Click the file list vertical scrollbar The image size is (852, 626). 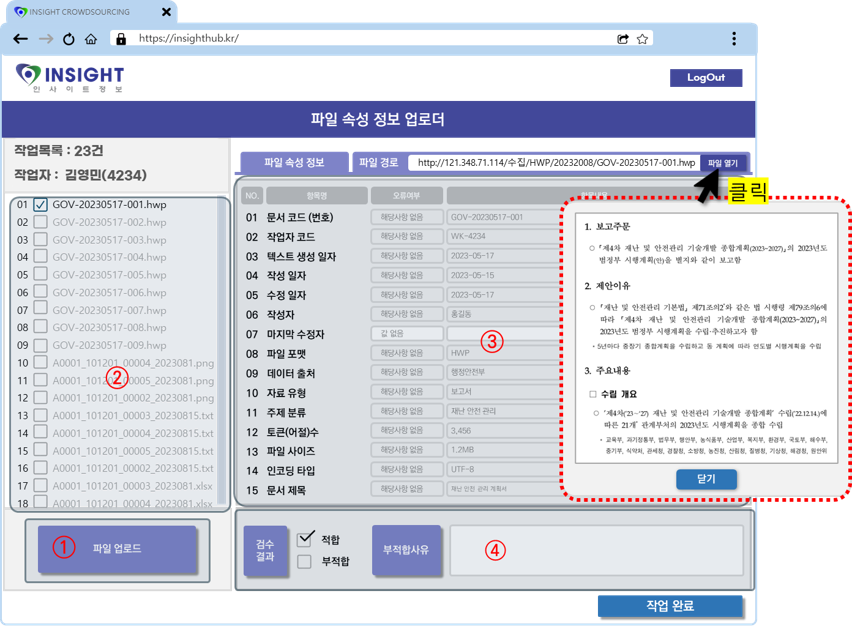[x=221, y=352]
